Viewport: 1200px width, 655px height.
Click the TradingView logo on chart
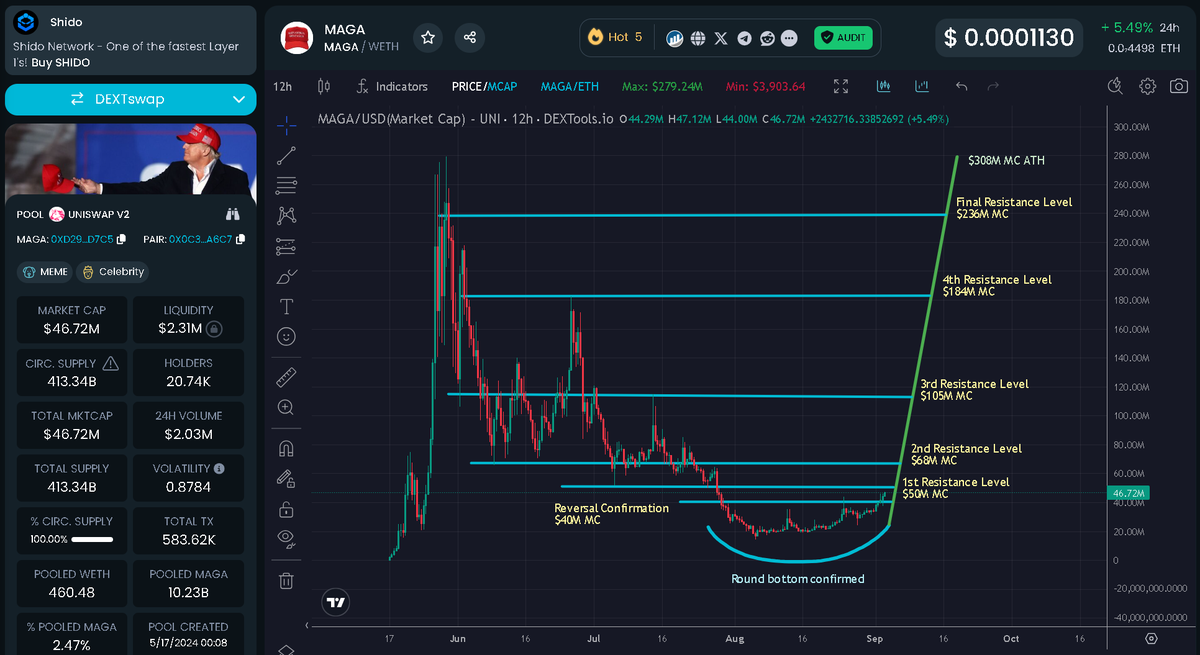click(336, 602)
